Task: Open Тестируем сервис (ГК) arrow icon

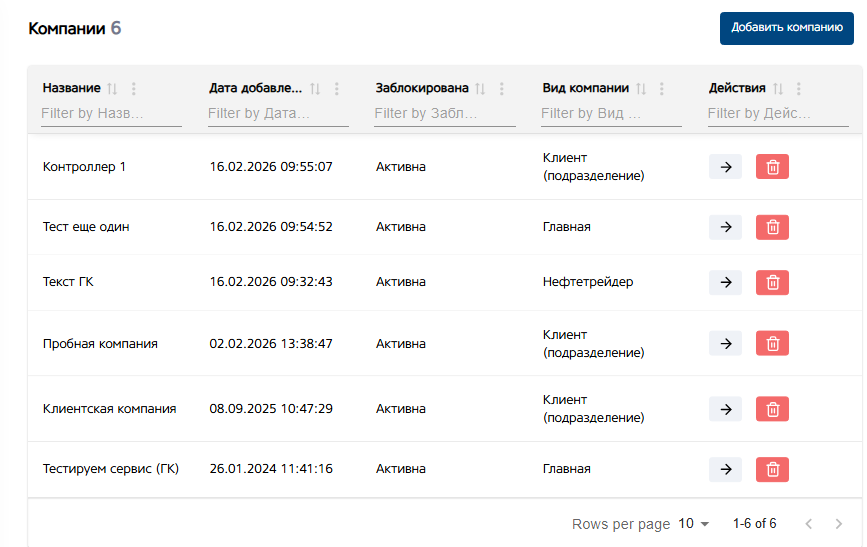Action: click(725, 470)
